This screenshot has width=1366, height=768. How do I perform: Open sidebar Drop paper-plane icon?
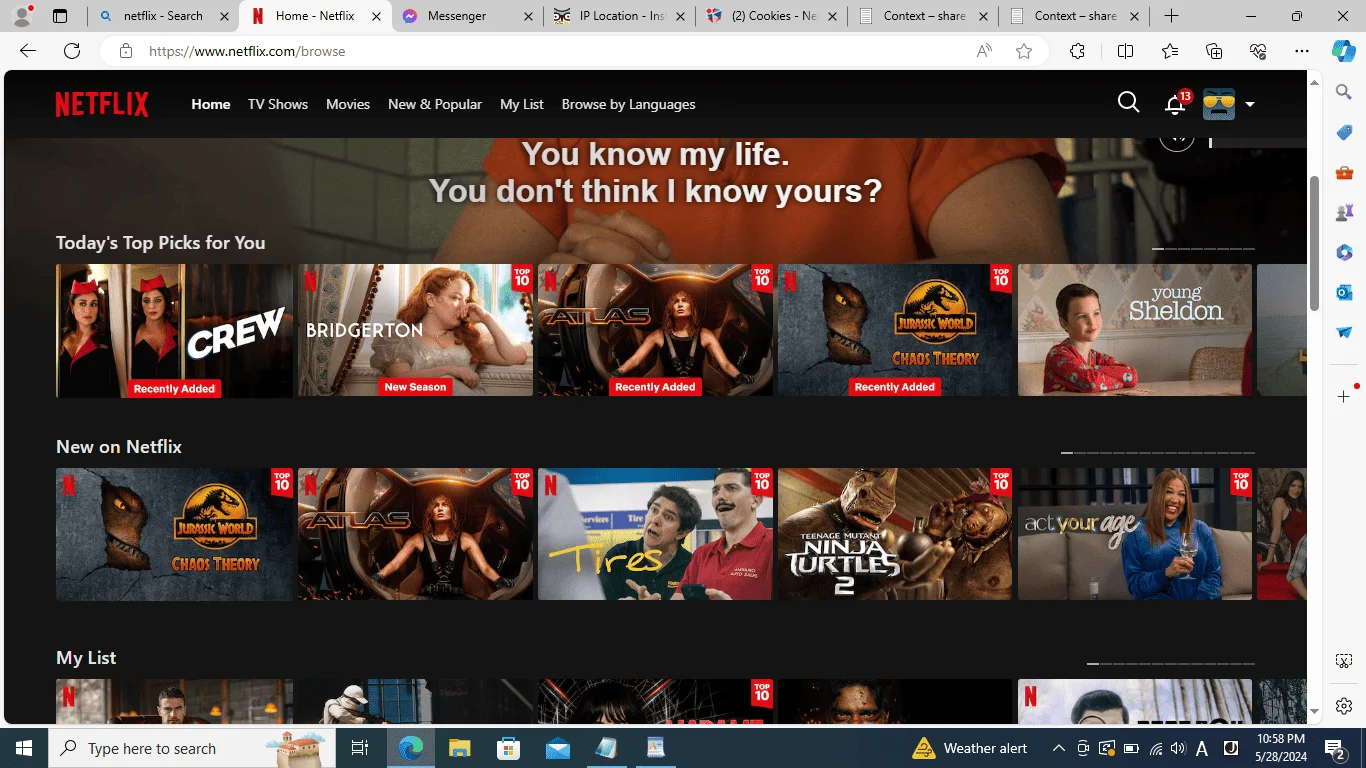pos(1344,332)
